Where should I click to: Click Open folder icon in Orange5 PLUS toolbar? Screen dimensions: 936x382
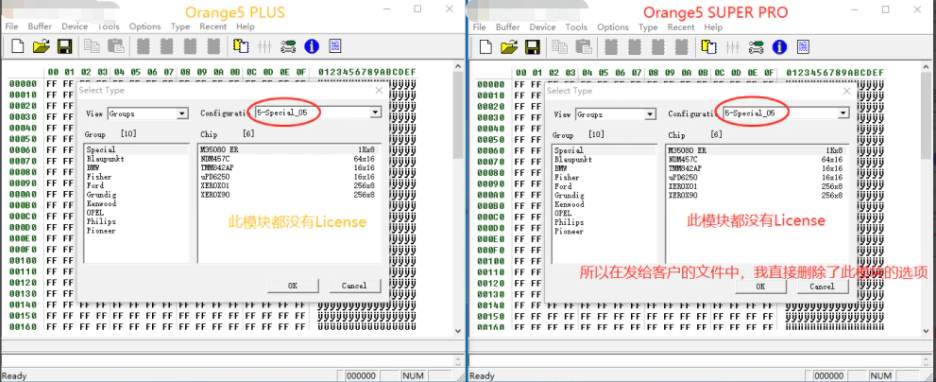pyautogui.click(x=41, y=46)
